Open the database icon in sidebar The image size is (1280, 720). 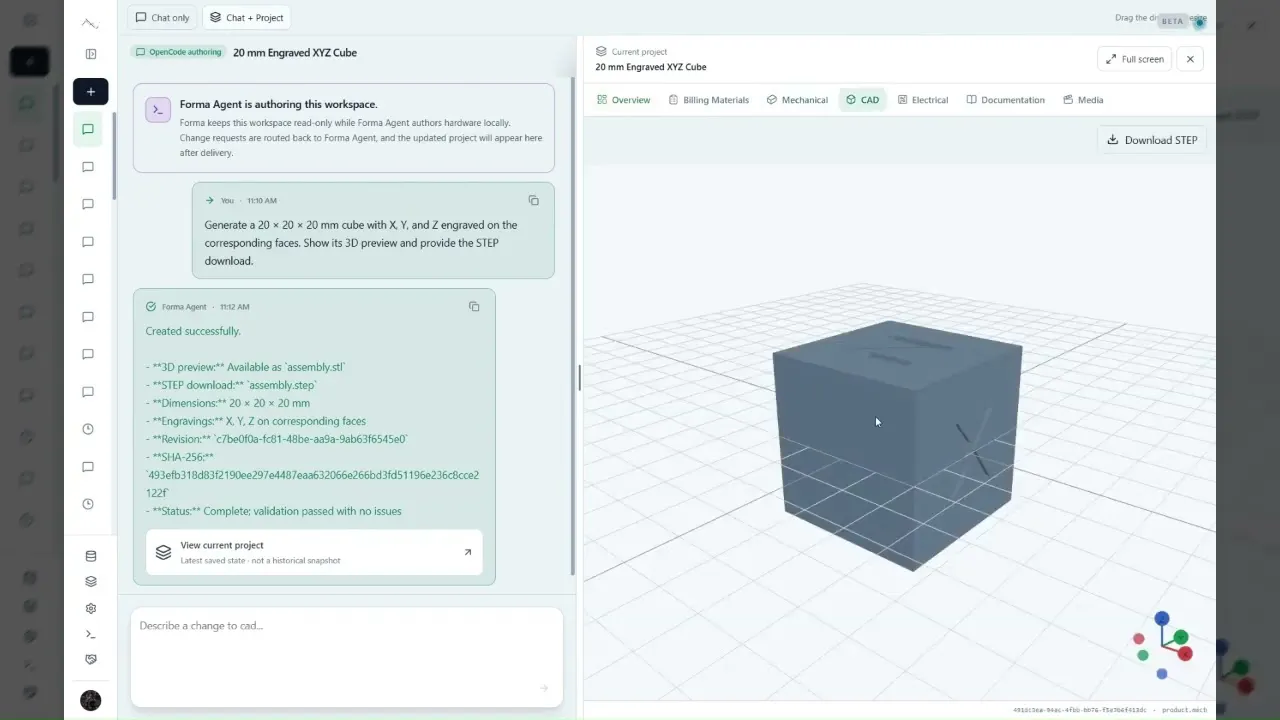(91, 557)
